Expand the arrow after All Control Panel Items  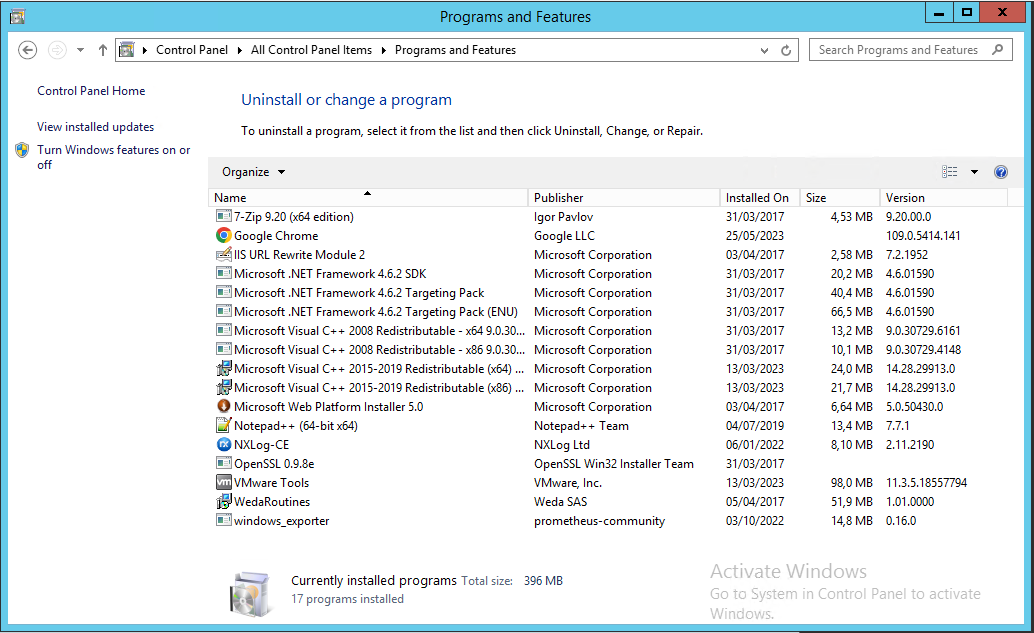383,50
